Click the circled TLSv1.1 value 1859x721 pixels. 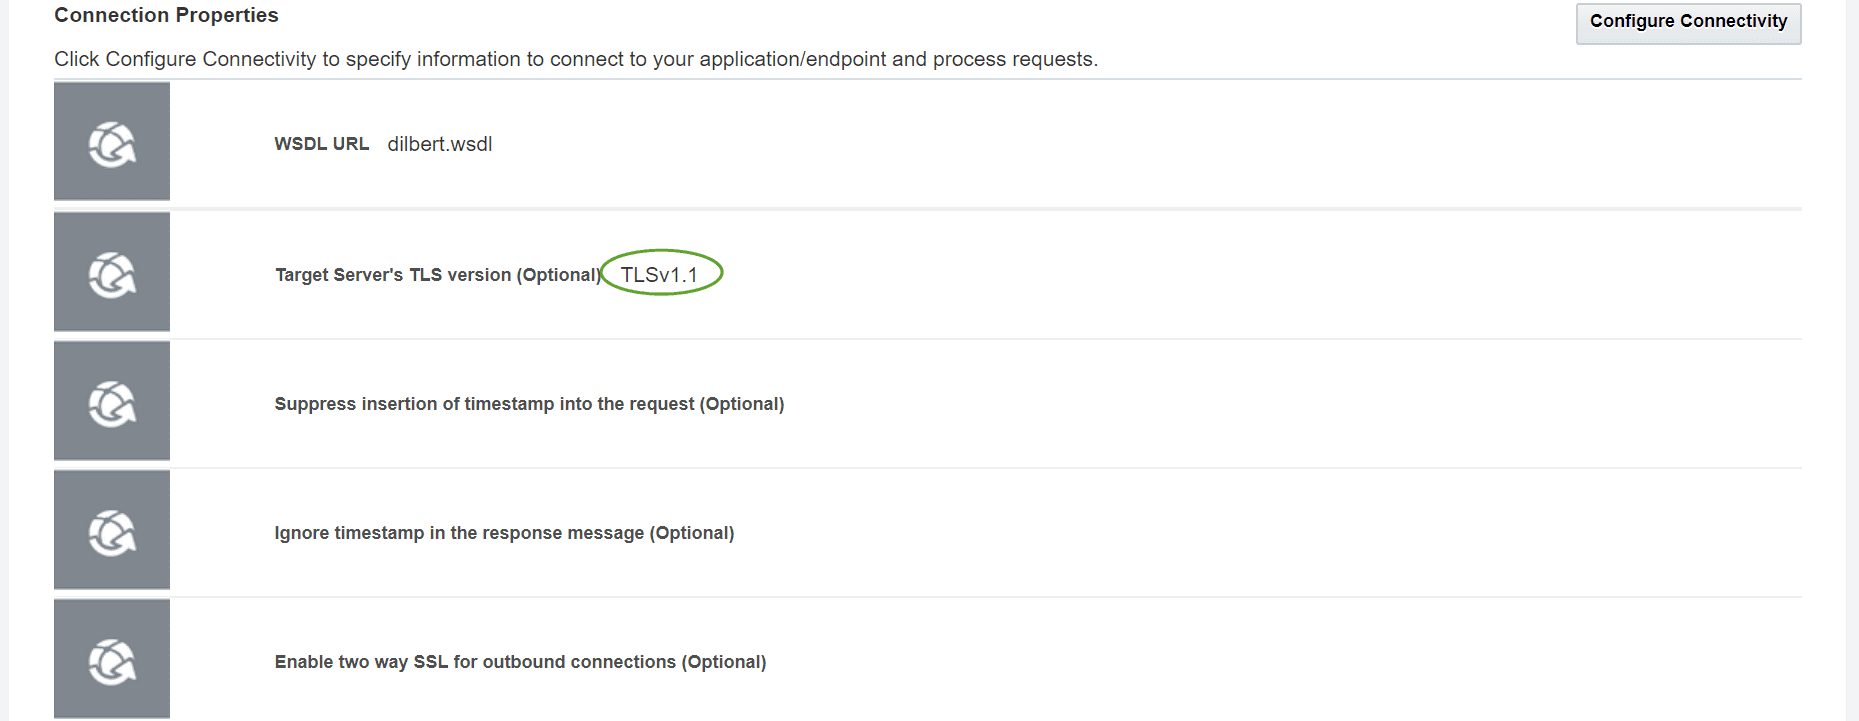pos(660,274)
